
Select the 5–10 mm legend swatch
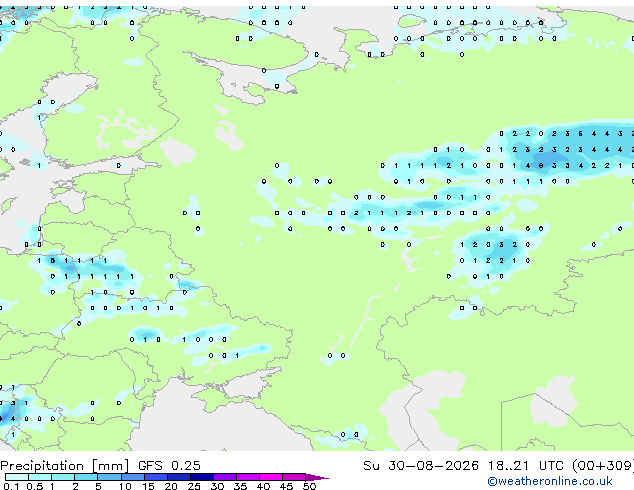pyautogui.click(x=109, y=477)
